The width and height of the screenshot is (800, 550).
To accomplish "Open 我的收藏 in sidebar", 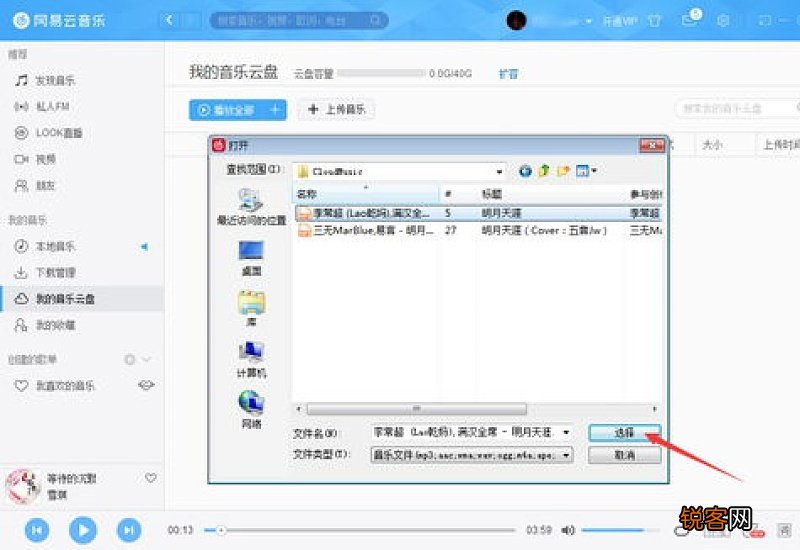I will click(45, 325).
